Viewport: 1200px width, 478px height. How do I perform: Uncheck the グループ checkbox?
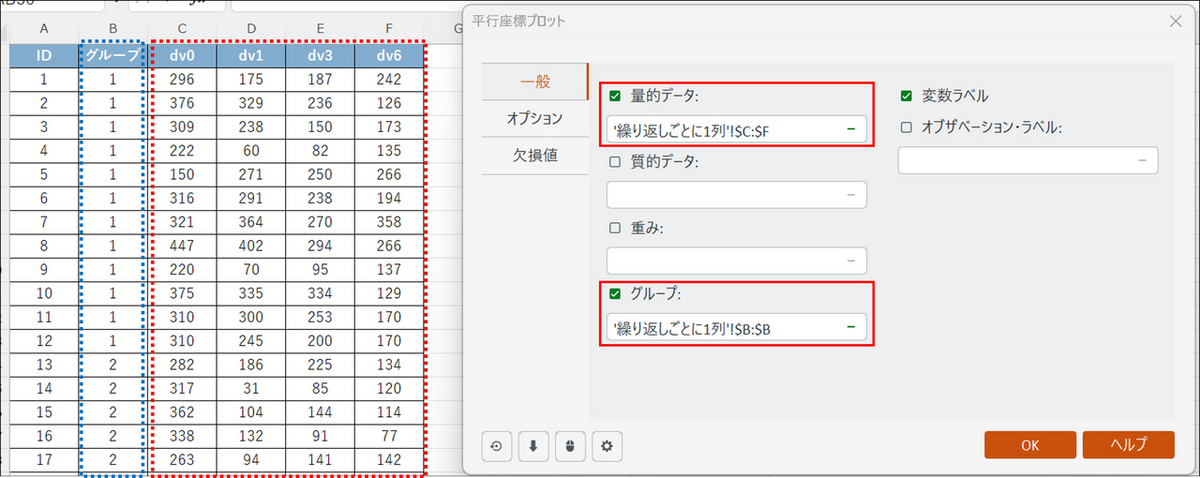(x=615, y=293)
